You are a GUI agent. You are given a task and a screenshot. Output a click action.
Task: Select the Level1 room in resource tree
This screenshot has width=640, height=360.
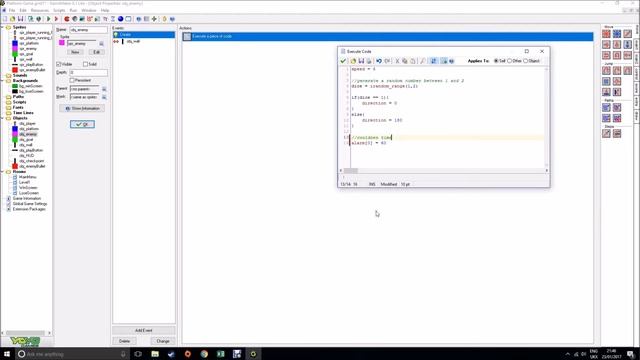click(x=24, y=182)
